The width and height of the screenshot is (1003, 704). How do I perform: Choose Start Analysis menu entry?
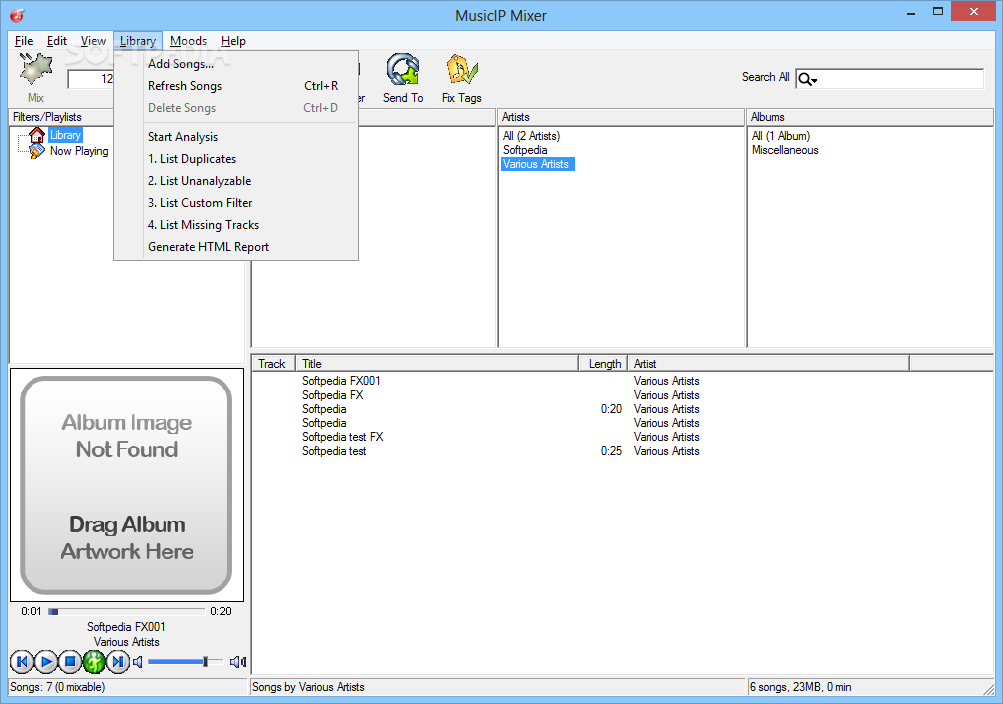236,137
